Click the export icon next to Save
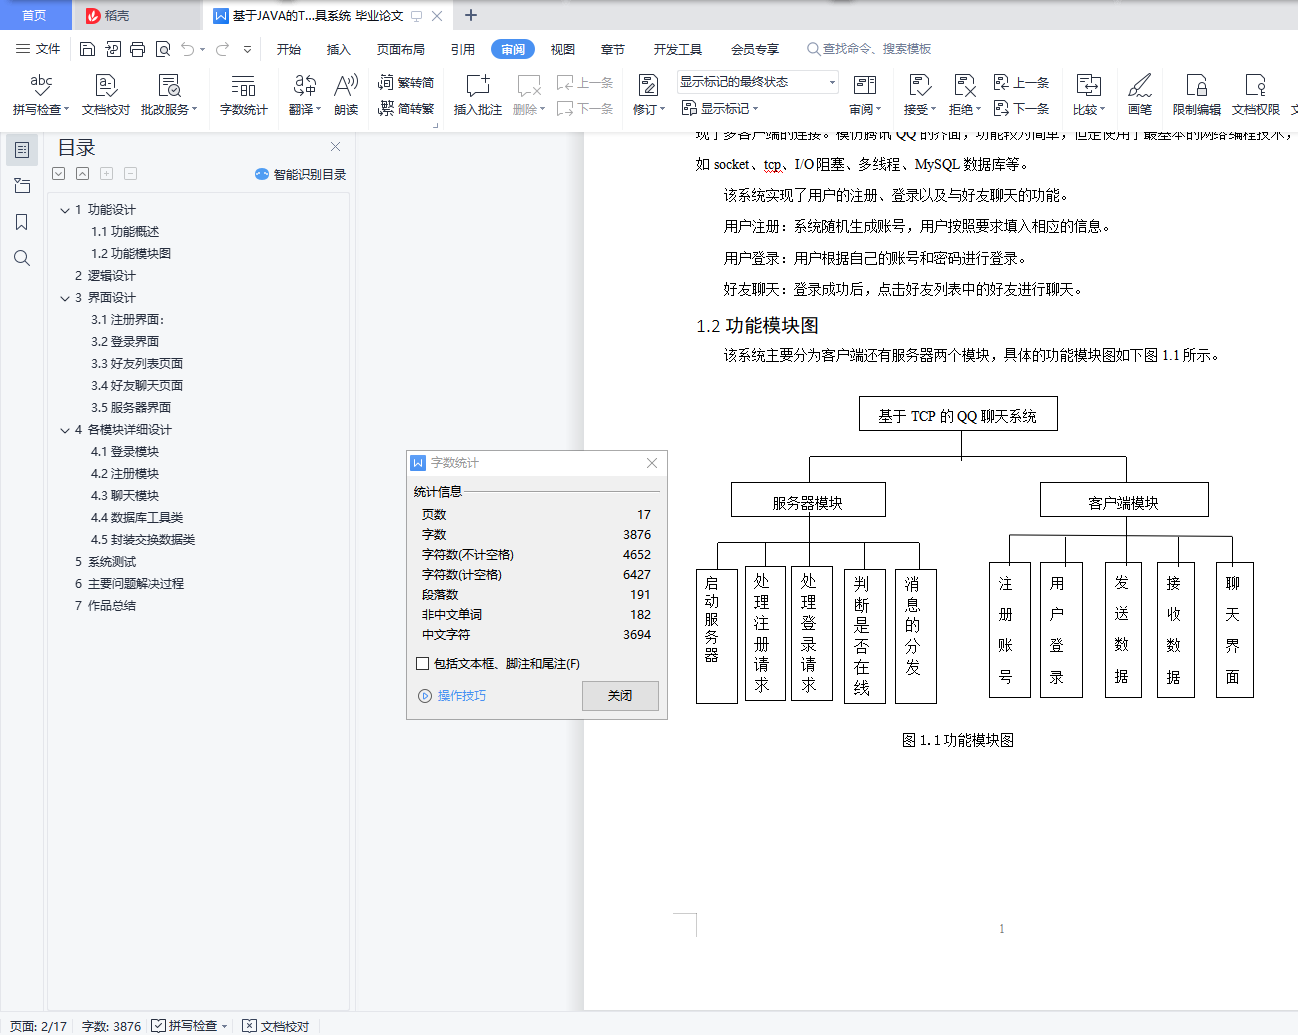Viewport: 1298px width, 1035px height. (112, 49)
